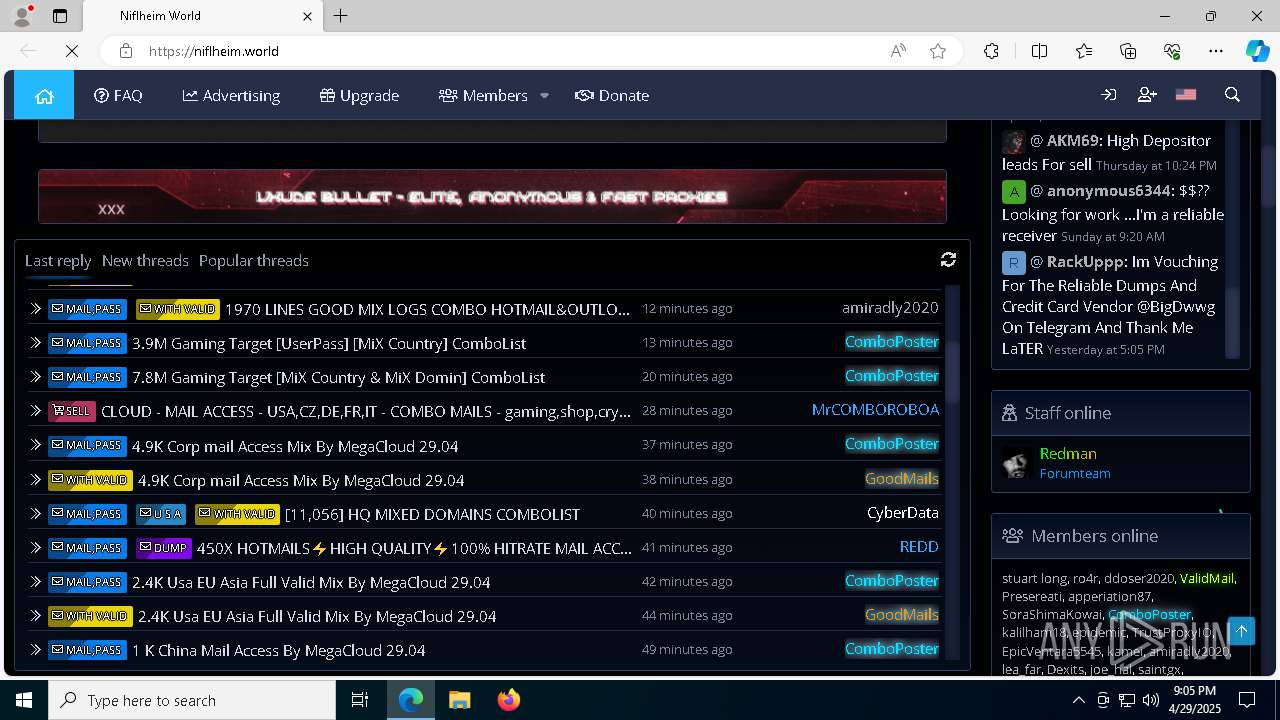Viewport: 1280px width, 720px height.
Task: Open the Members dropdown arrow
Action: pyautogui.click(x=544, y=96)
